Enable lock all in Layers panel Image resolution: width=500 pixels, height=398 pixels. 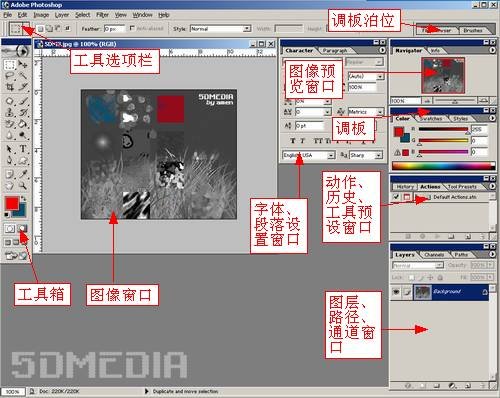tap(440, 277)
